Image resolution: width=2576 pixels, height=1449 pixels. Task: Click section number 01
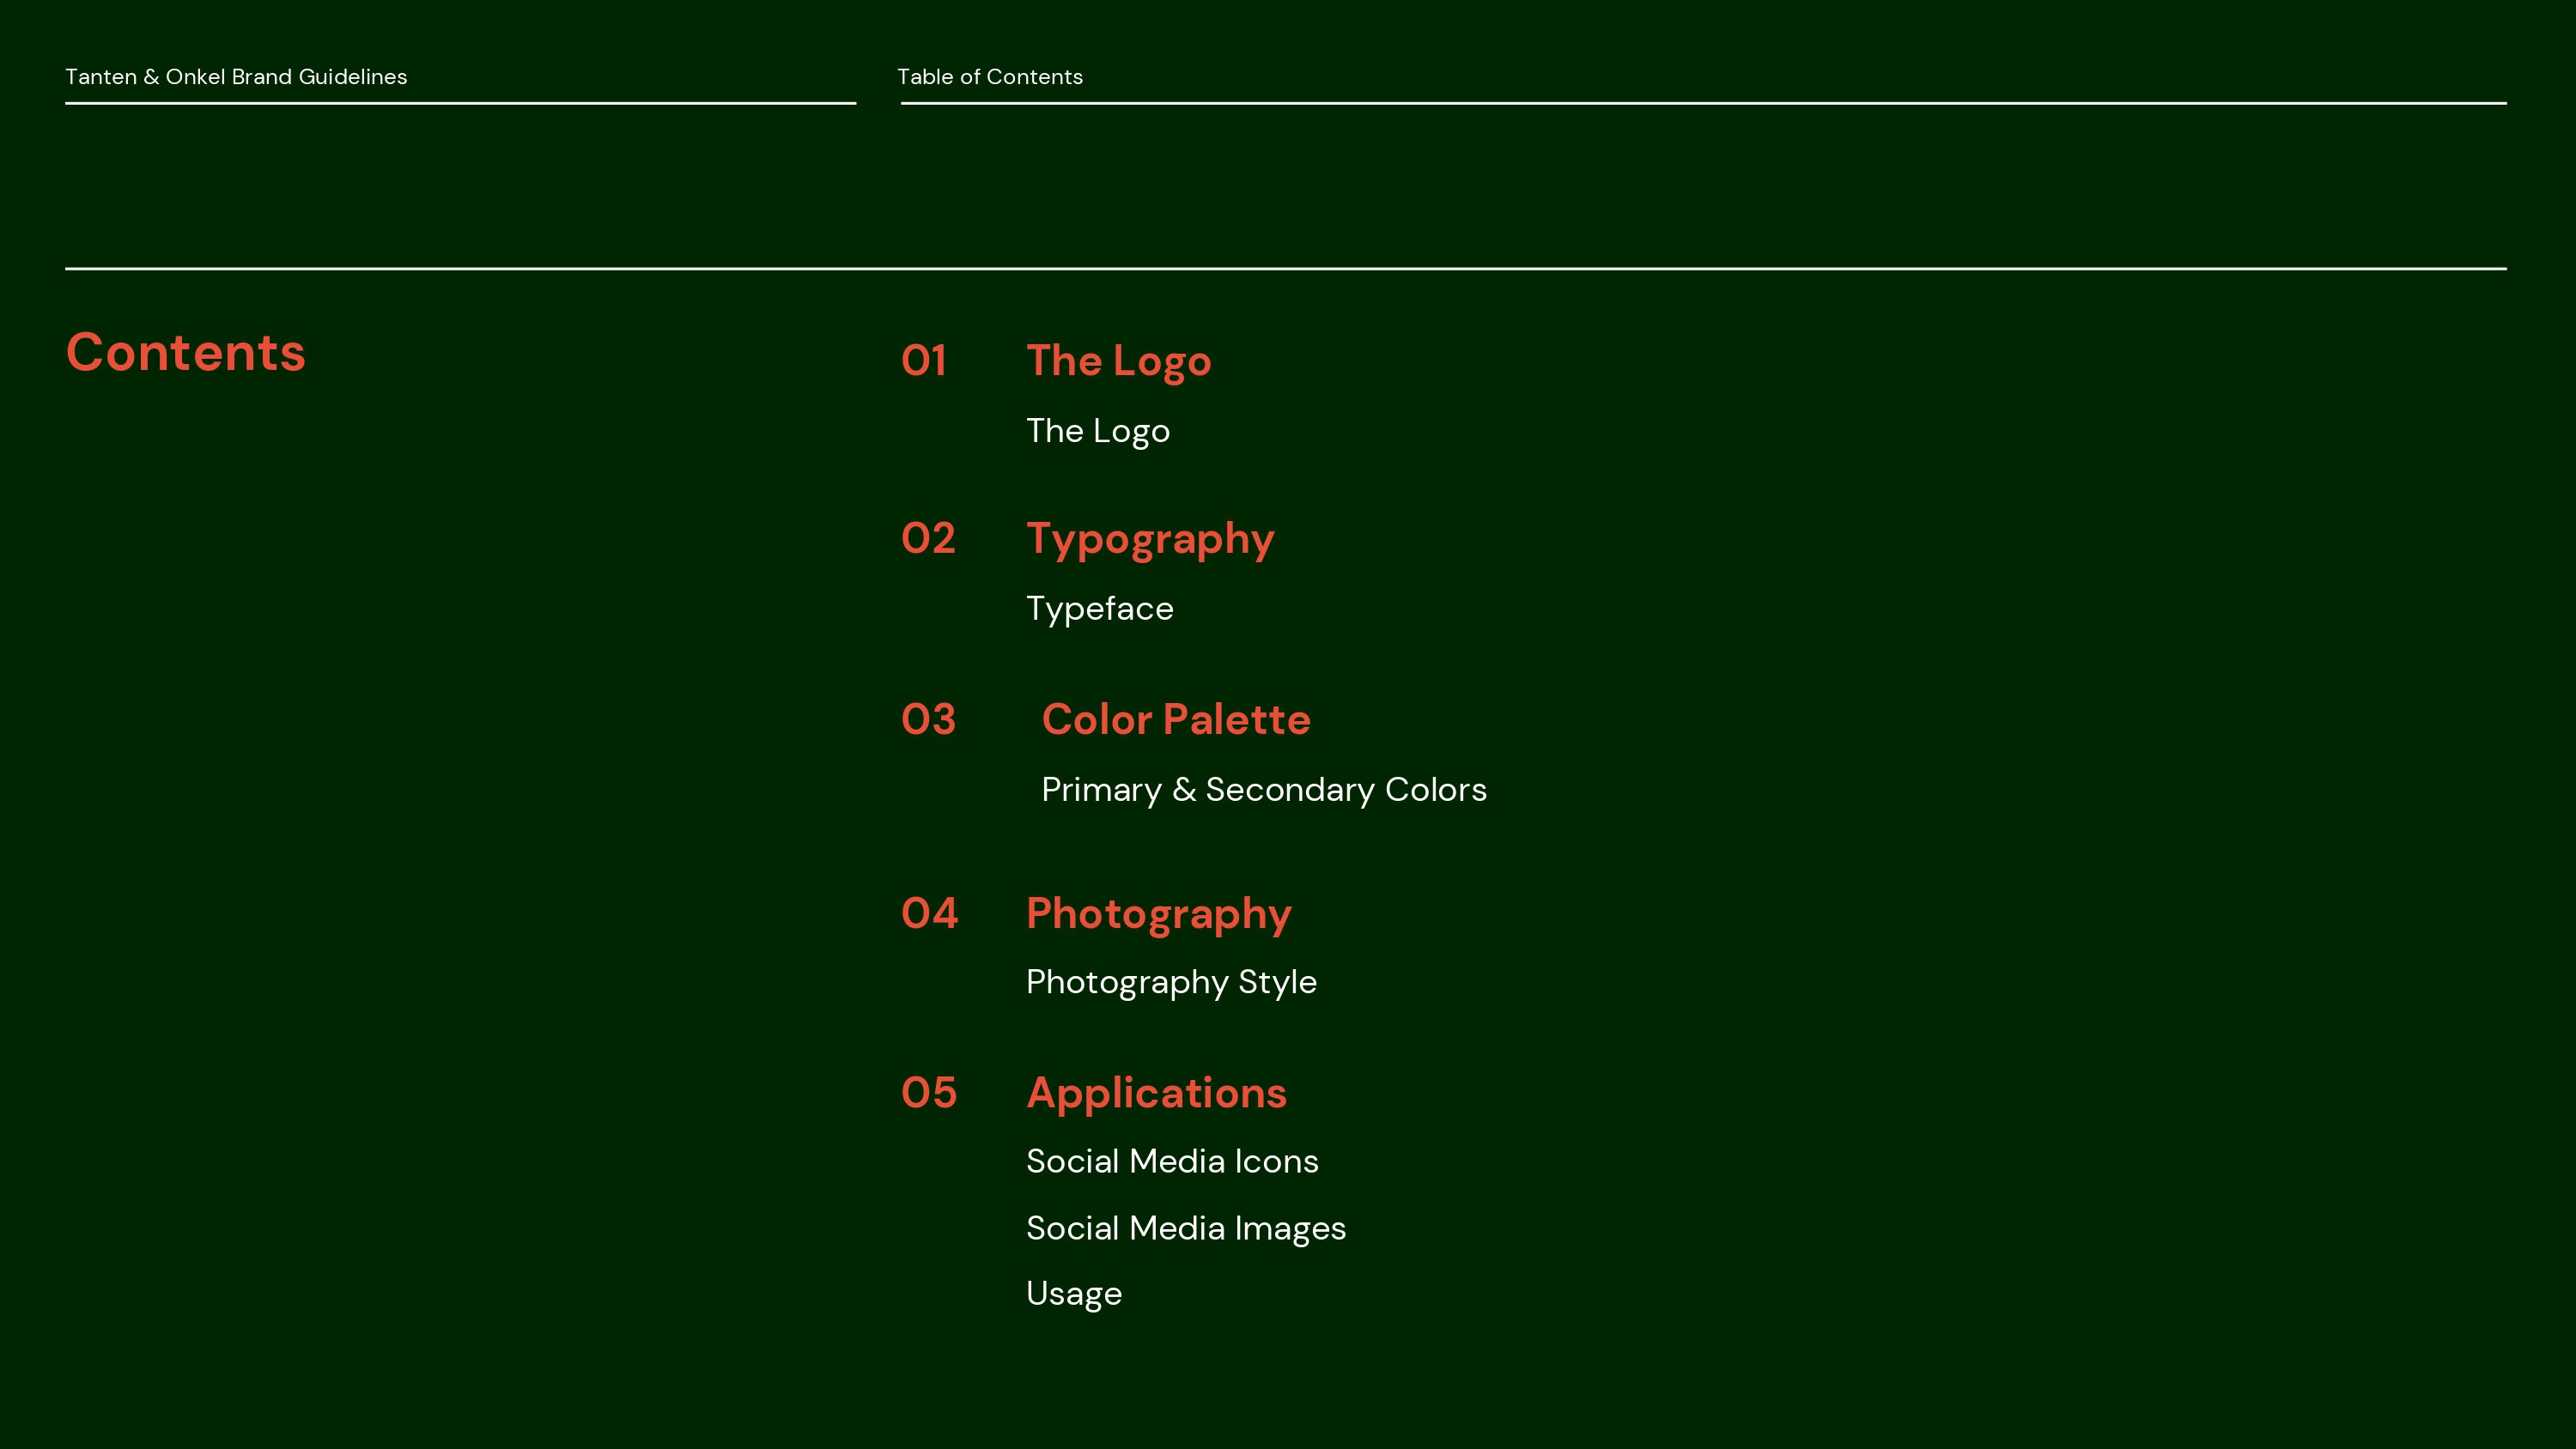923,361
